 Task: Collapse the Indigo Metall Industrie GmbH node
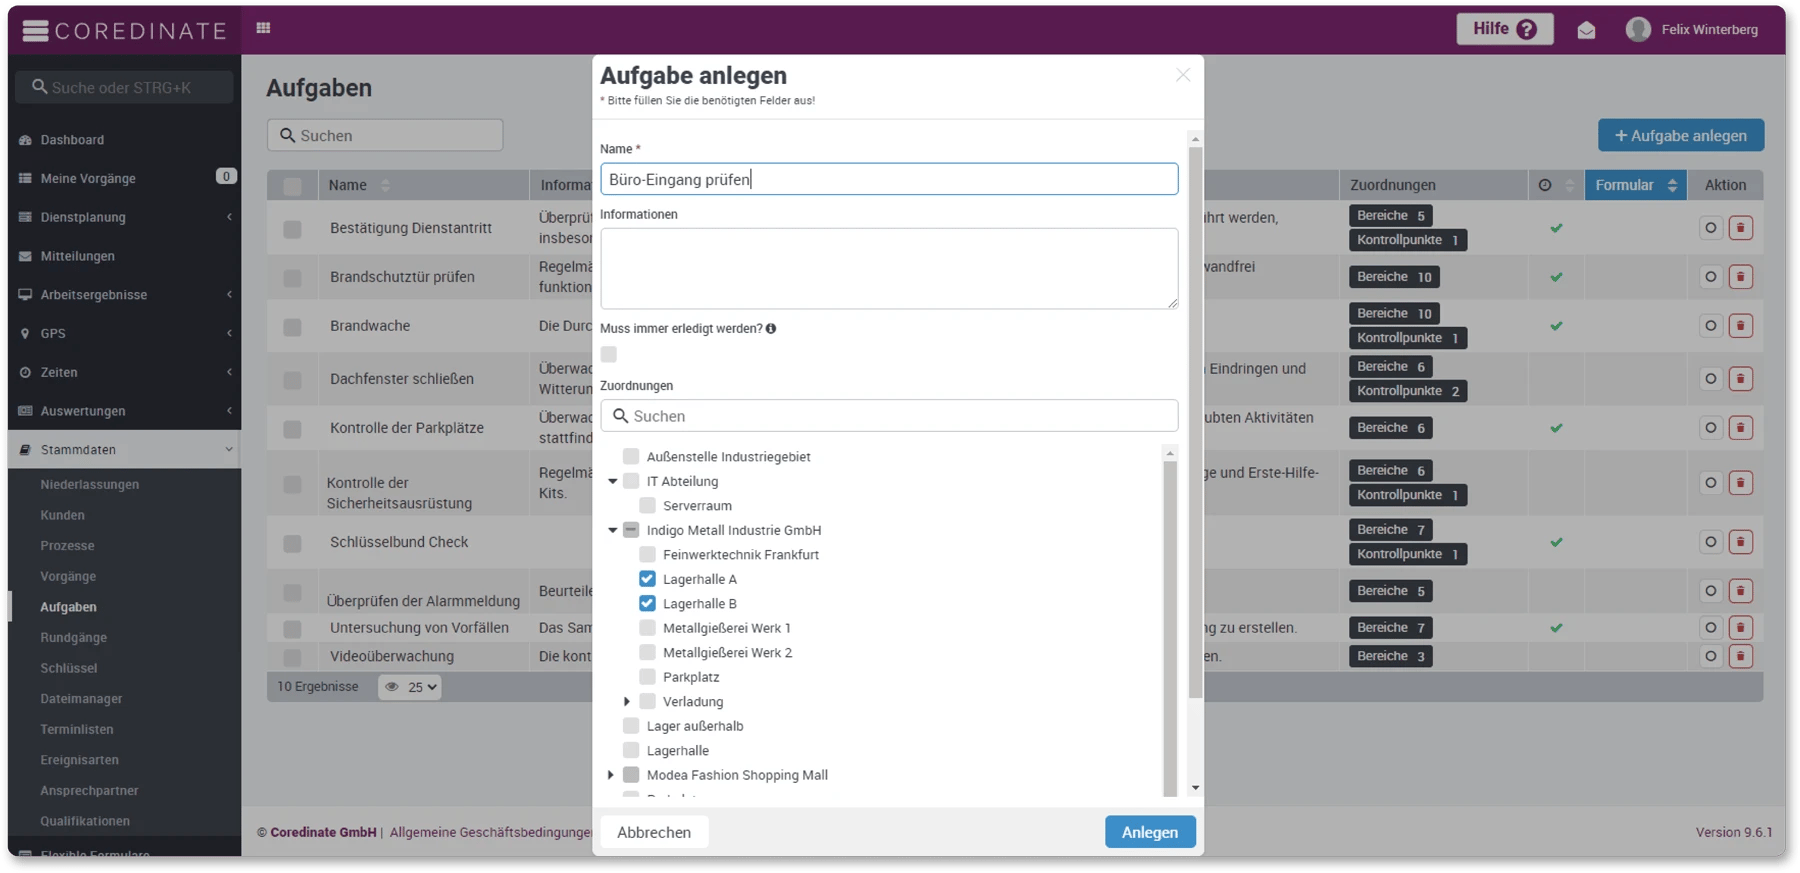click(x=612, y=530)
